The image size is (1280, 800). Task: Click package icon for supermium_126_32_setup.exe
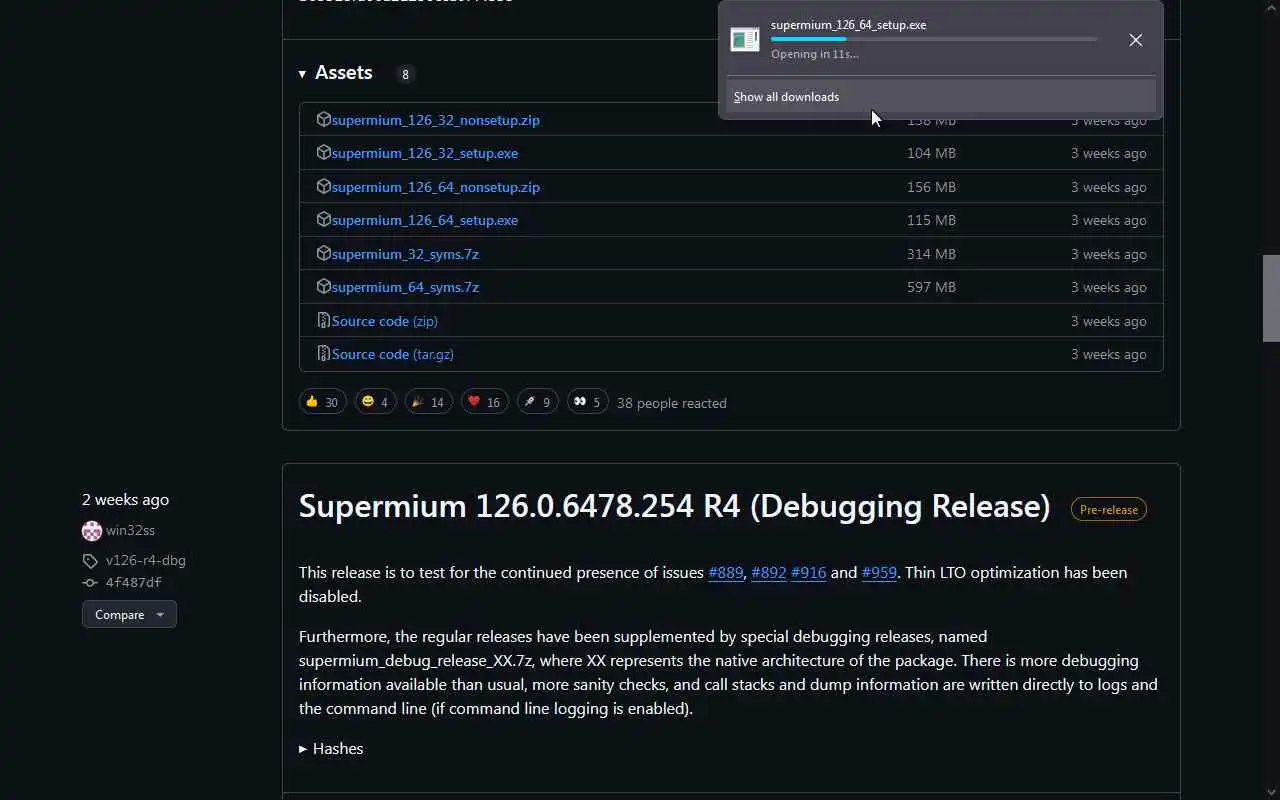(323, 152)
